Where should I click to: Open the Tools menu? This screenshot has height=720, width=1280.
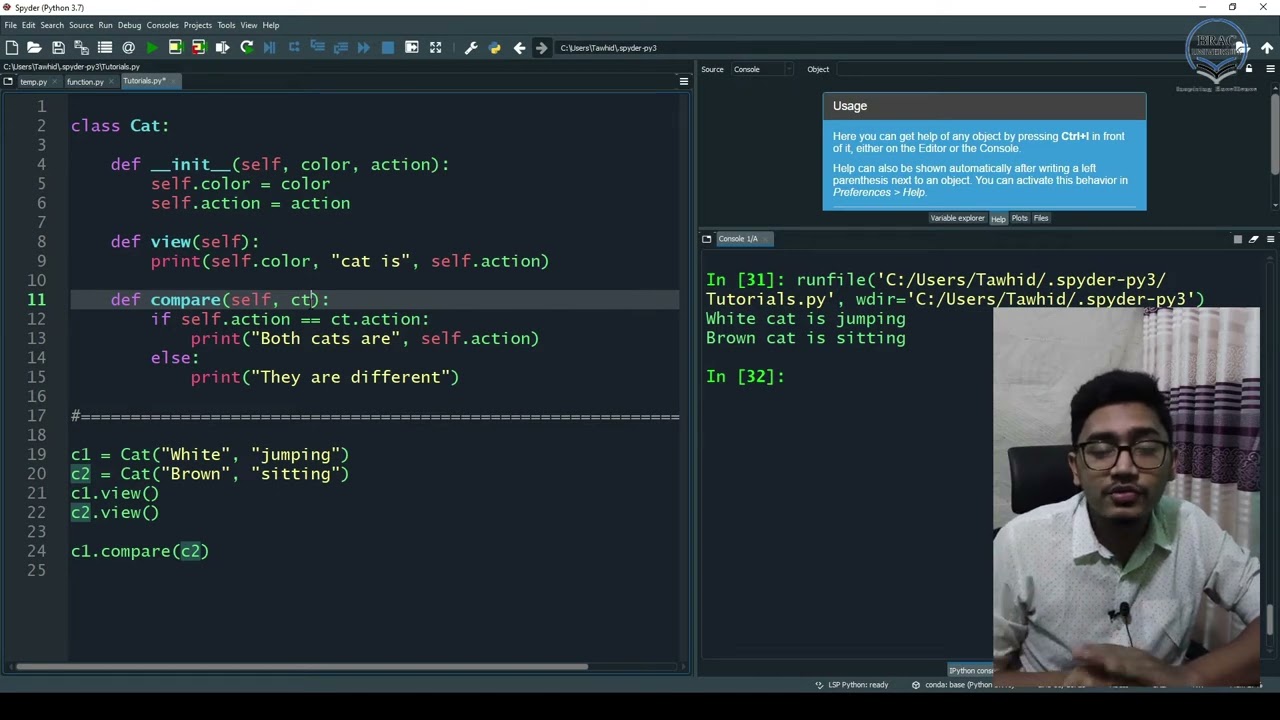(226, 25)
